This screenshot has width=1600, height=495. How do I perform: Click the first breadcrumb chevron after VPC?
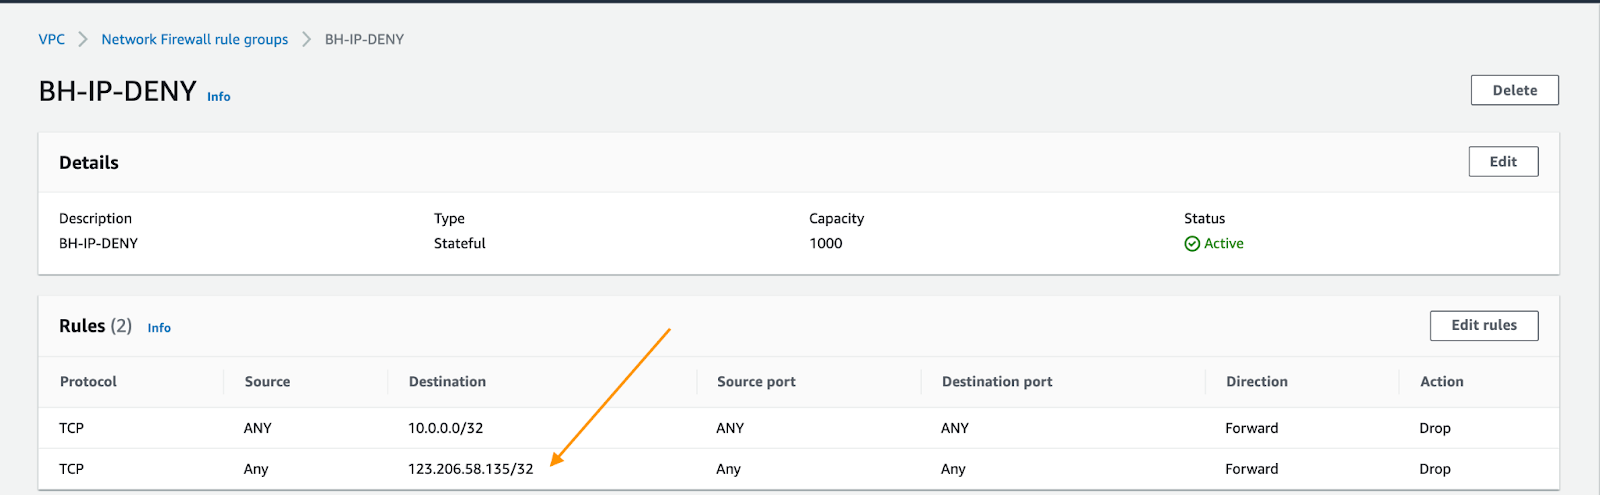[x=83, y=39]
